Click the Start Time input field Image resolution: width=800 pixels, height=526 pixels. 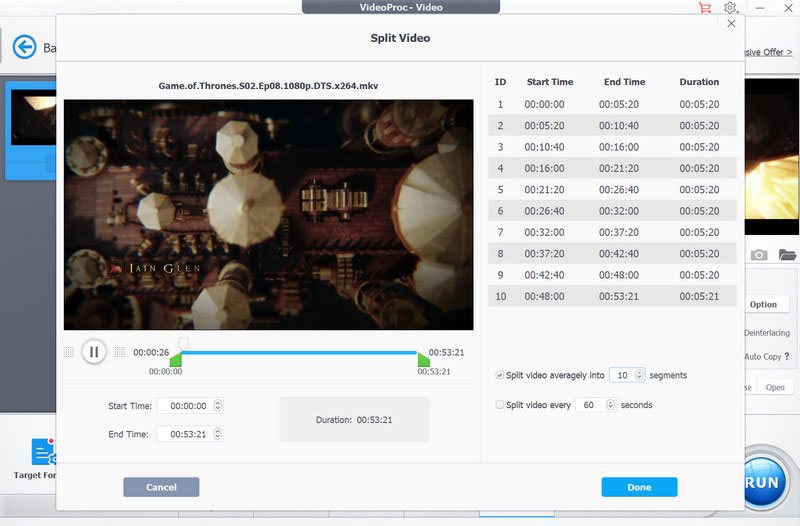click(188, 406)
